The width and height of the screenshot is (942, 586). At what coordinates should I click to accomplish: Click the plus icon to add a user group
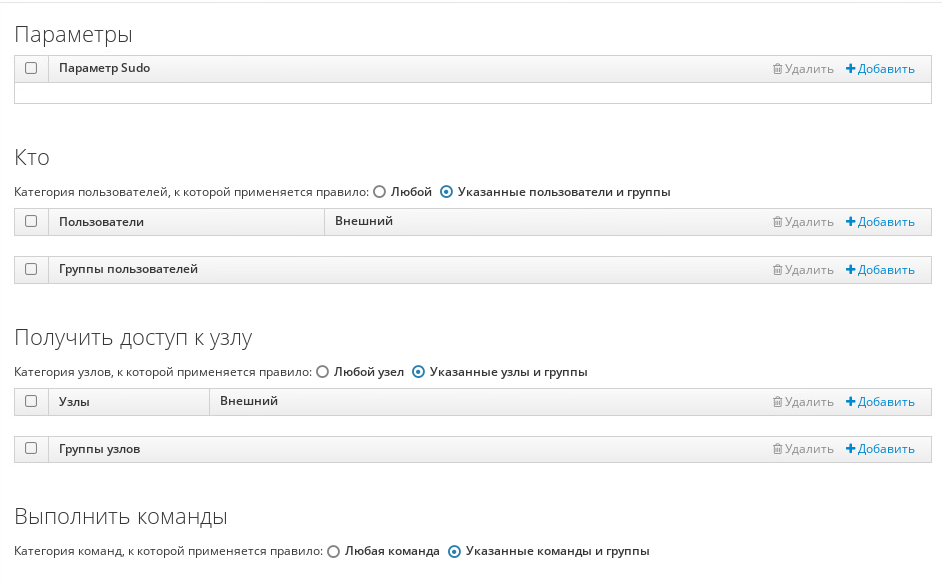click(849, 269)
